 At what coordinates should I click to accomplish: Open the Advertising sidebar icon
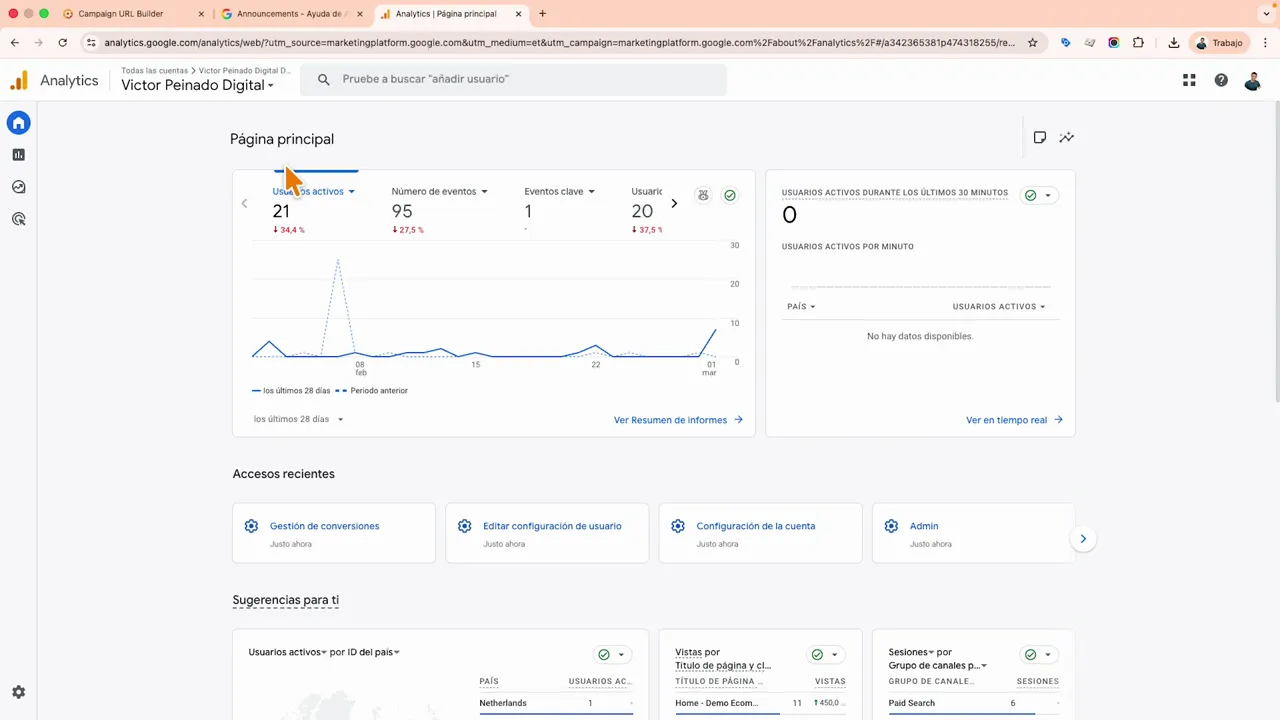(x=18, y=219)
